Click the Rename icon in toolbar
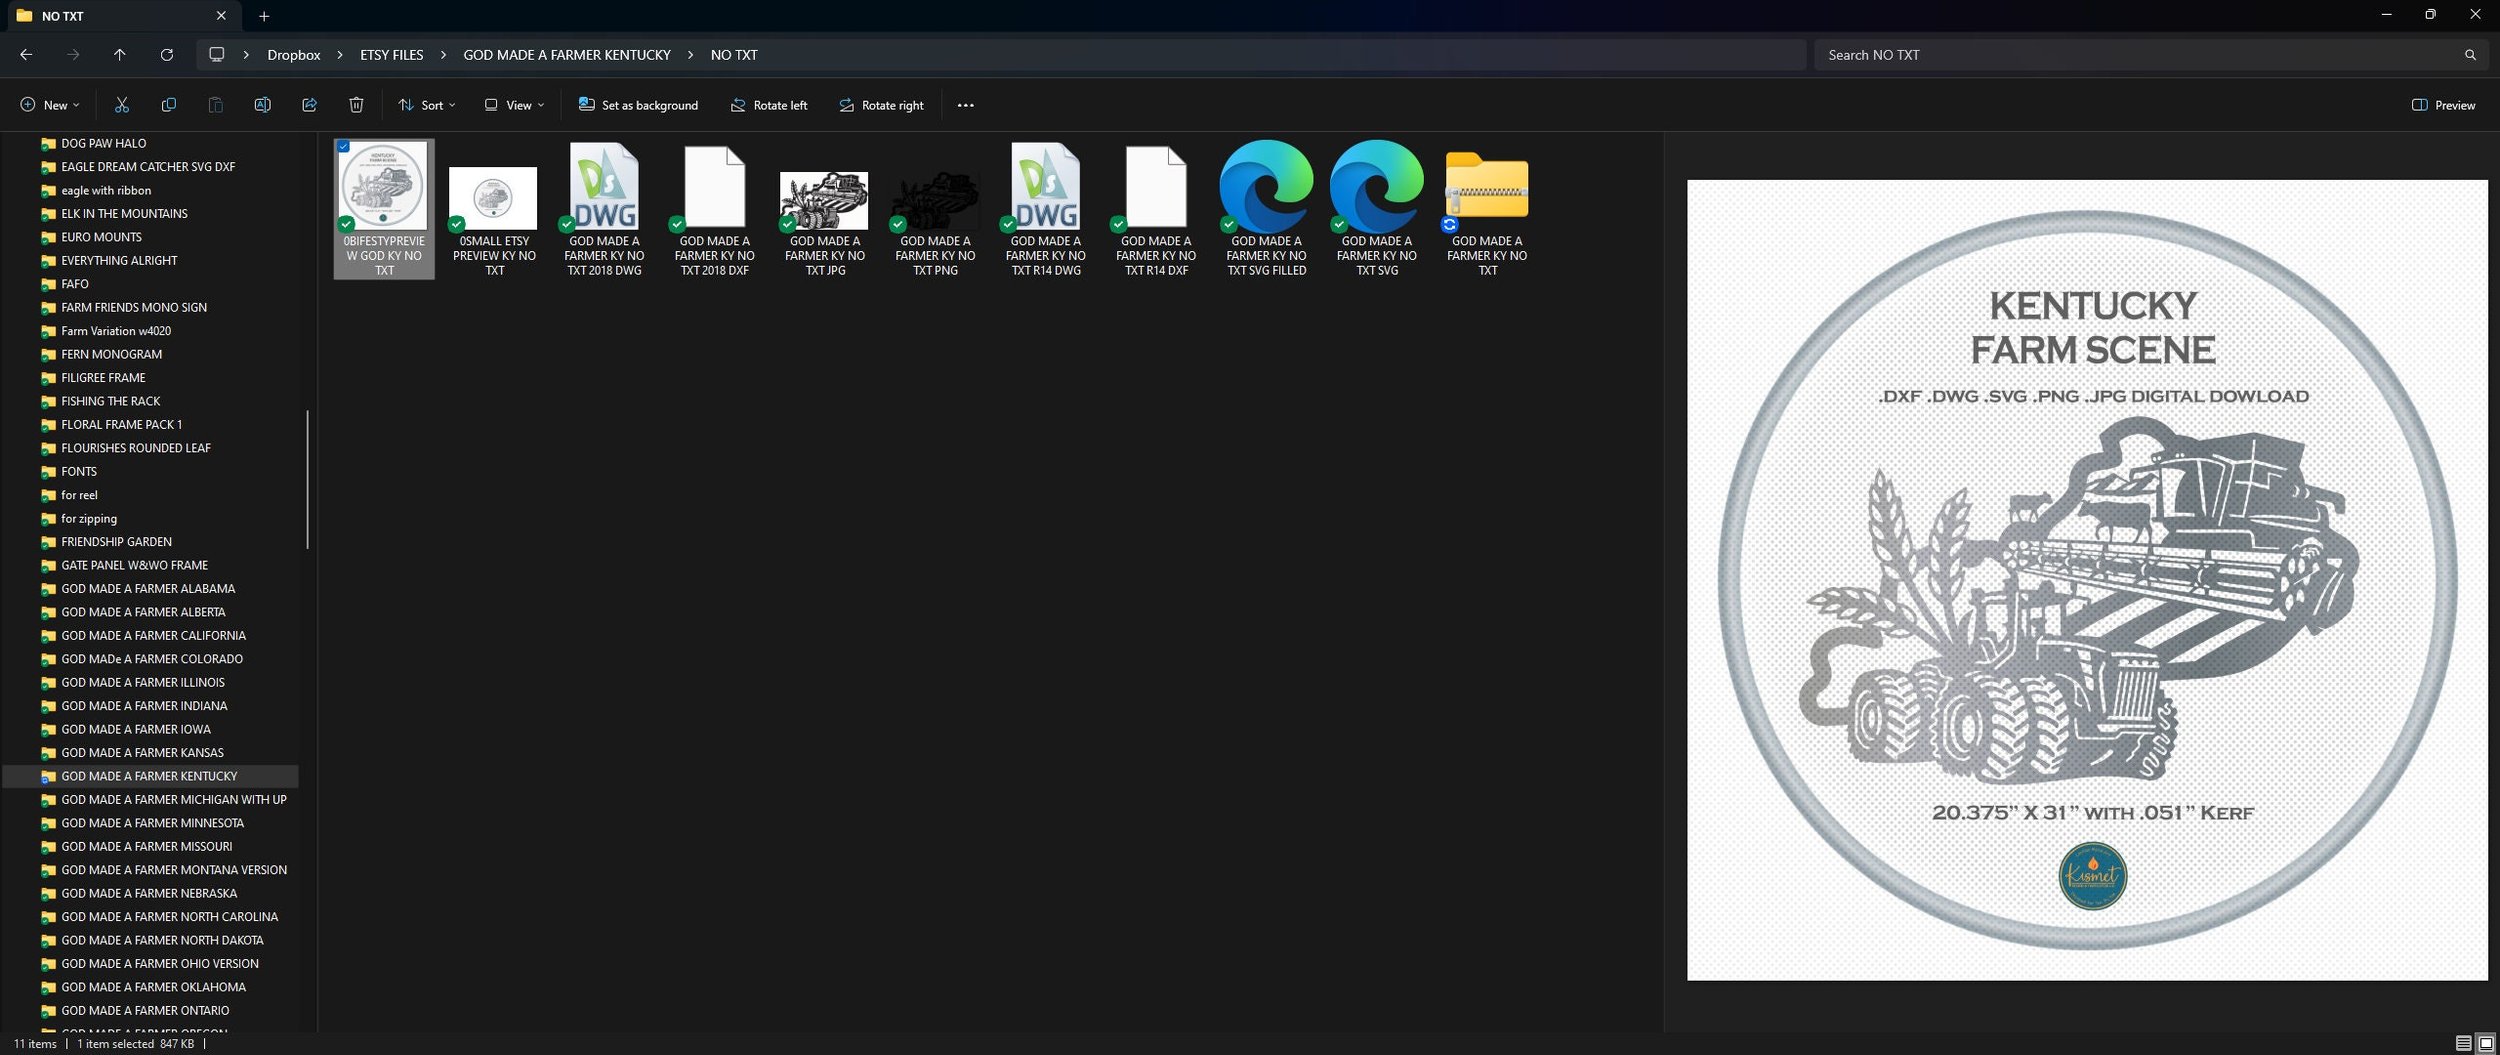The image size is (2500, 1055). (x=262, y=105)
